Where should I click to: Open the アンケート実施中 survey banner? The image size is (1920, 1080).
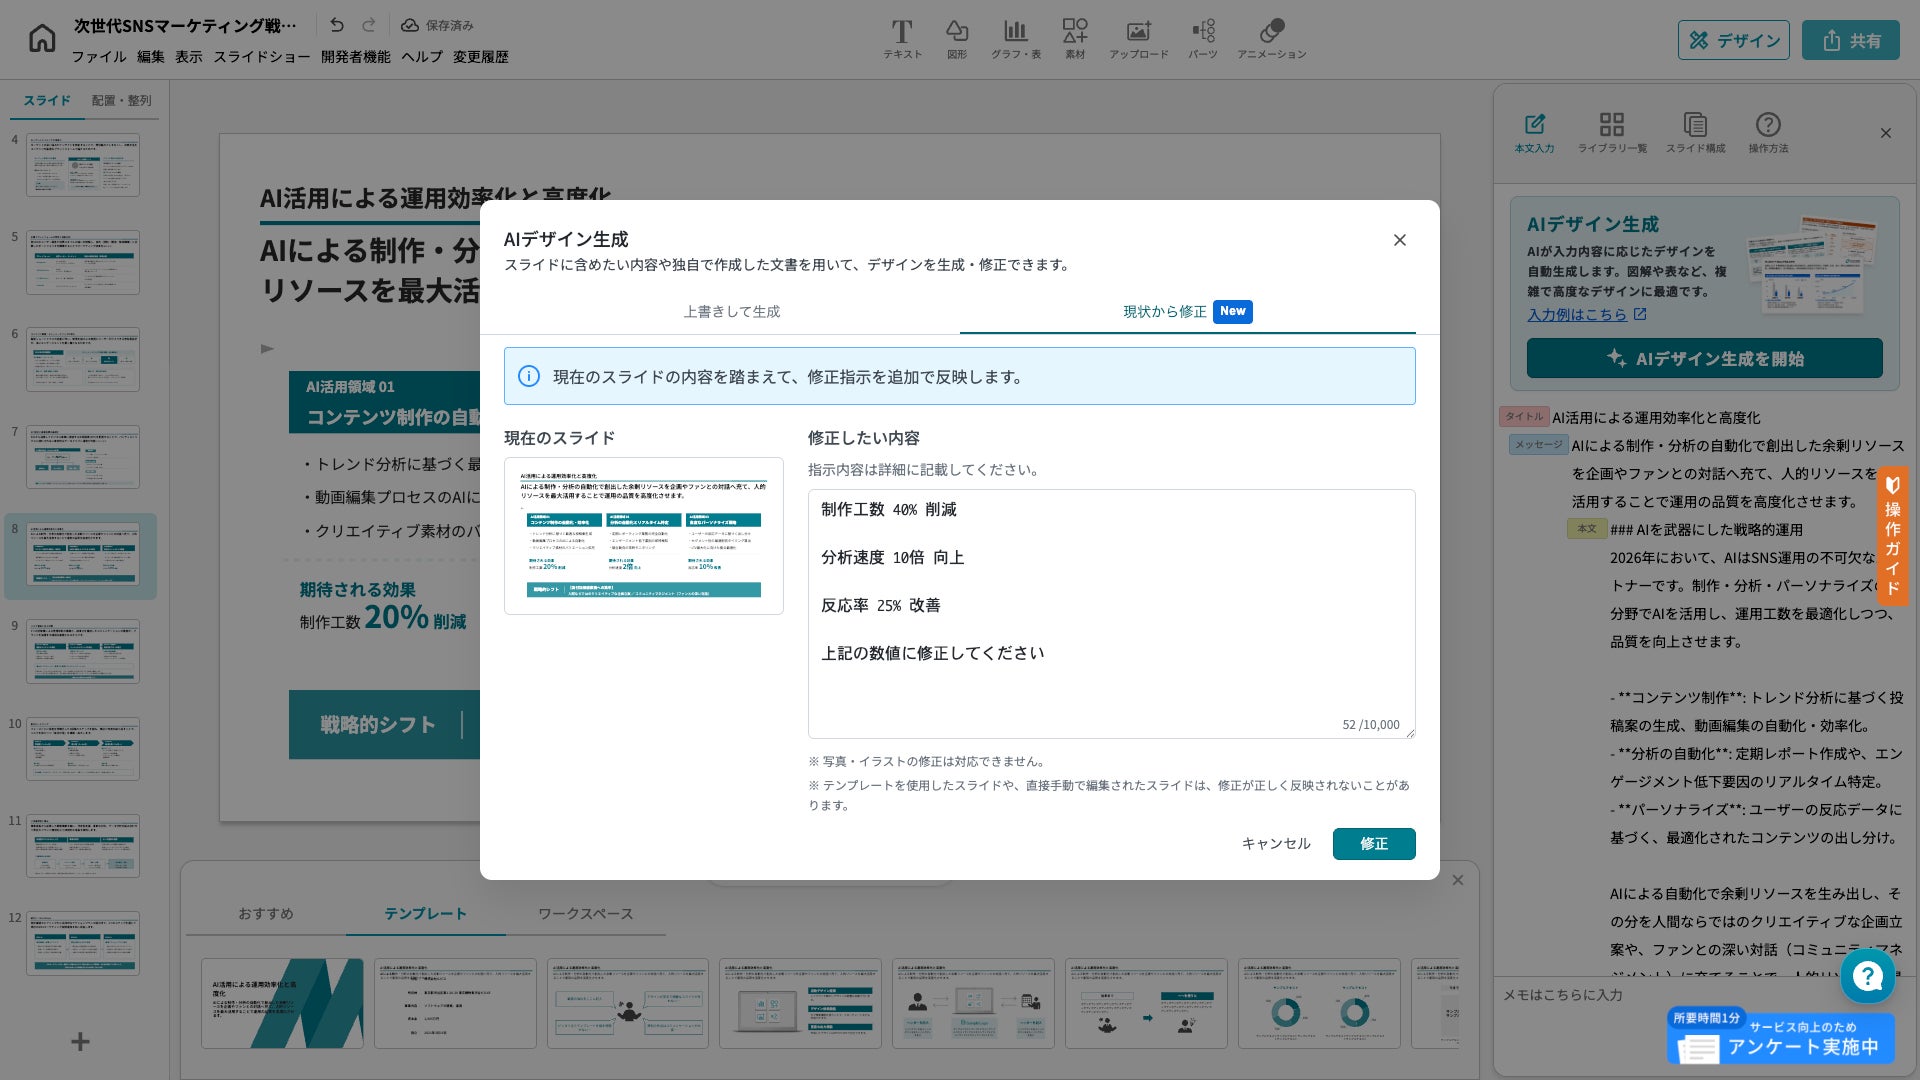pyautogui.click(x=1781, y=1037)
